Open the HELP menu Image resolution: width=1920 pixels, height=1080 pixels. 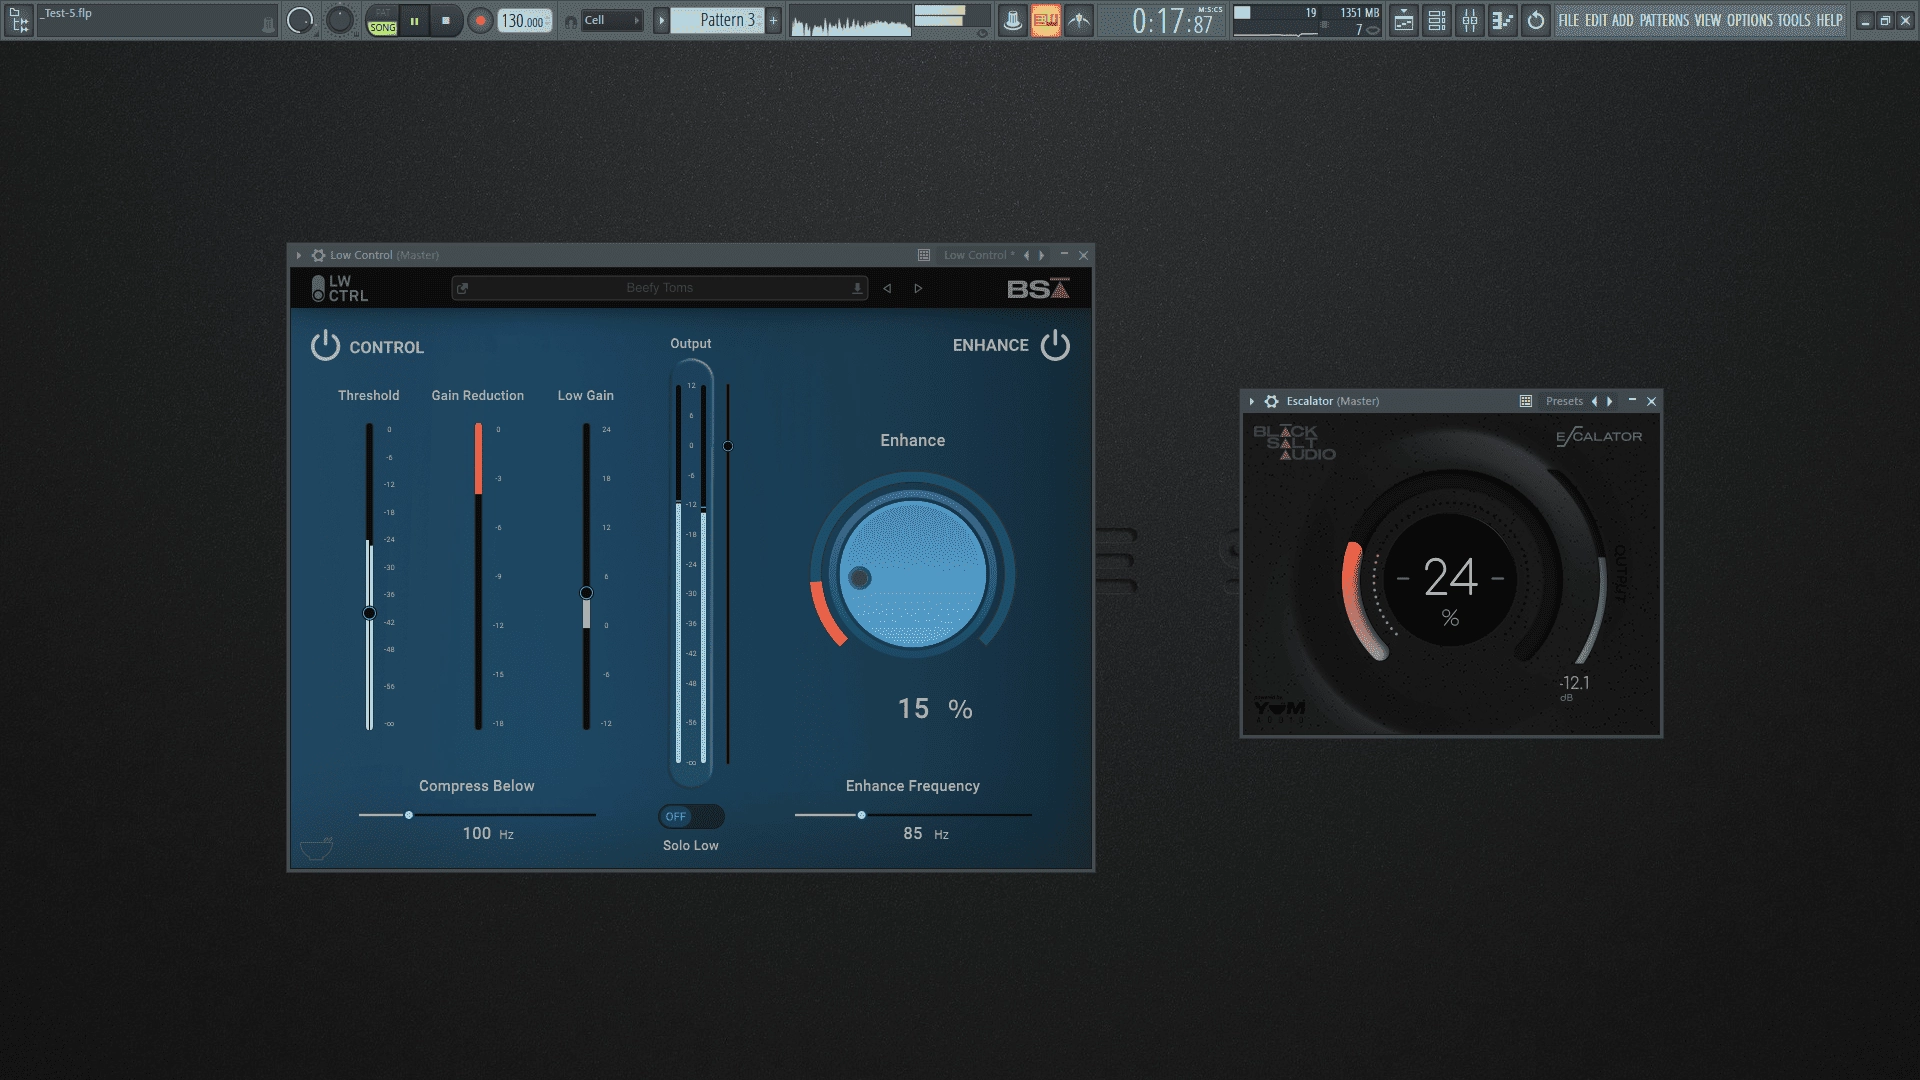coord(1829,20)
